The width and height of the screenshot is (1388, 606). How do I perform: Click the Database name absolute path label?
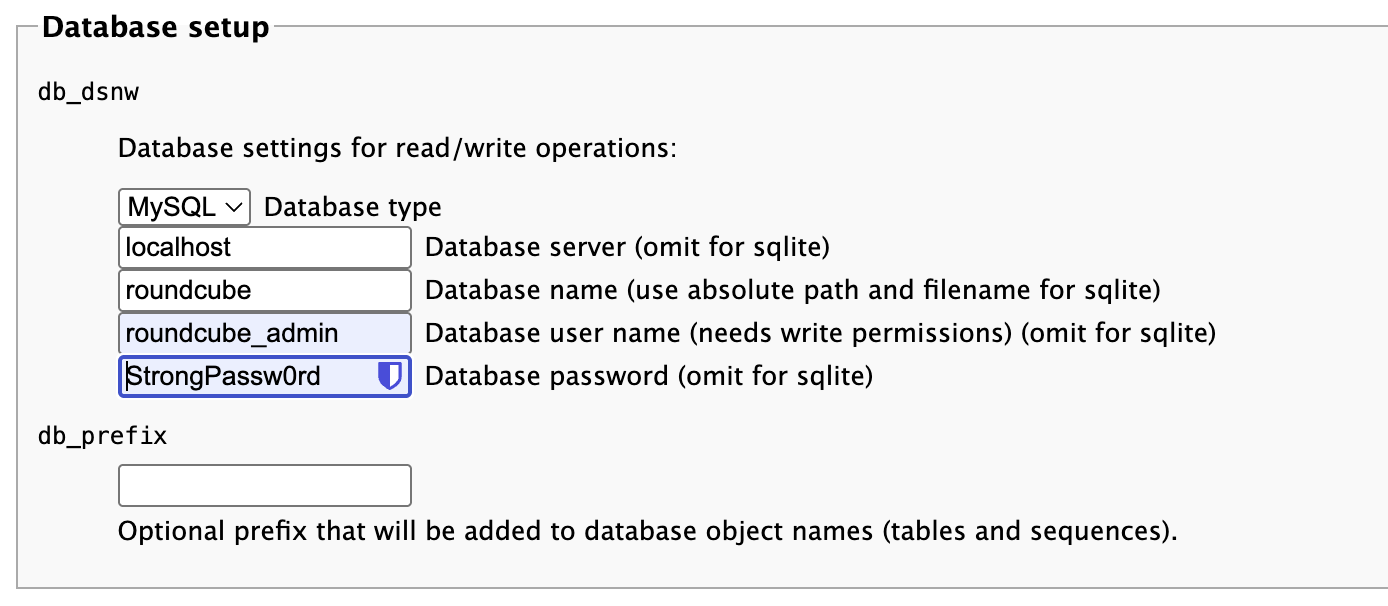792,290
